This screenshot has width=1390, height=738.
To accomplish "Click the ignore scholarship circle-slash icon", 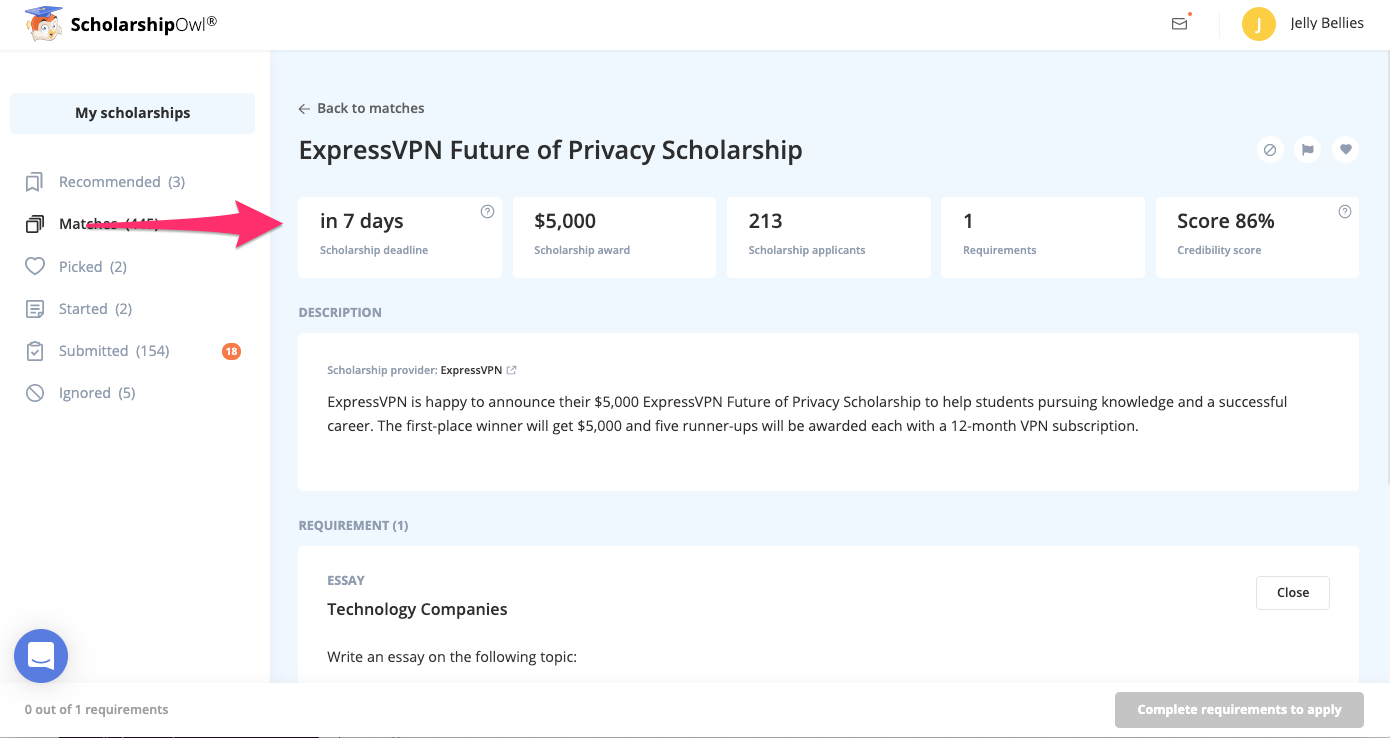I will tap(1270, 150).
